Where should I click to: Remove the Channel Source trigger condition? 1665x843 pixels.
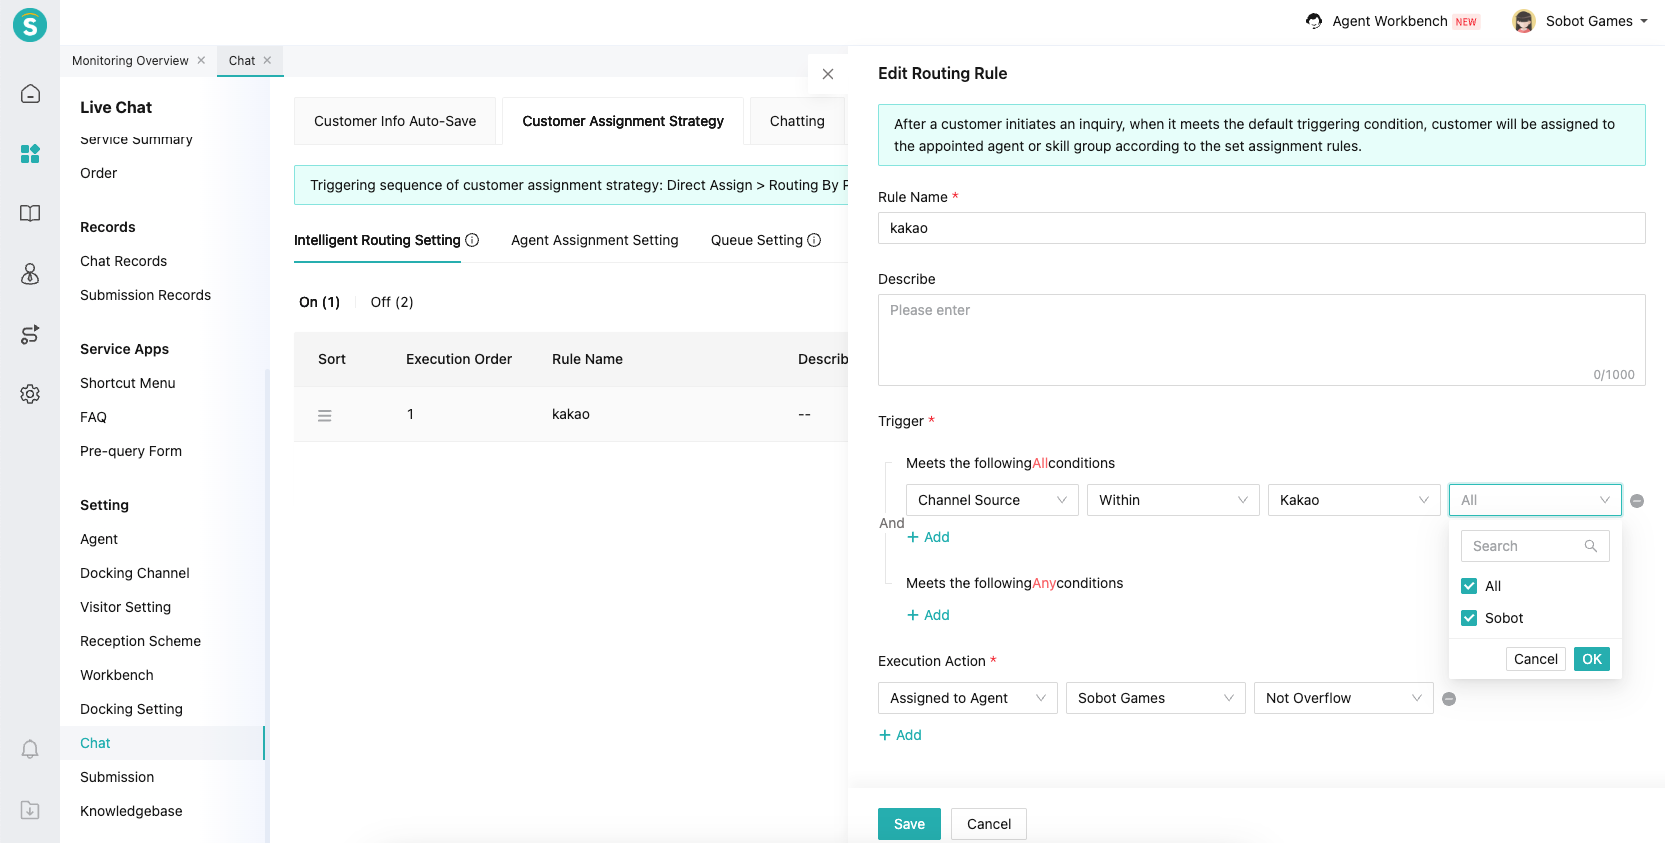pyautogui.click(x=1637, y=501)
